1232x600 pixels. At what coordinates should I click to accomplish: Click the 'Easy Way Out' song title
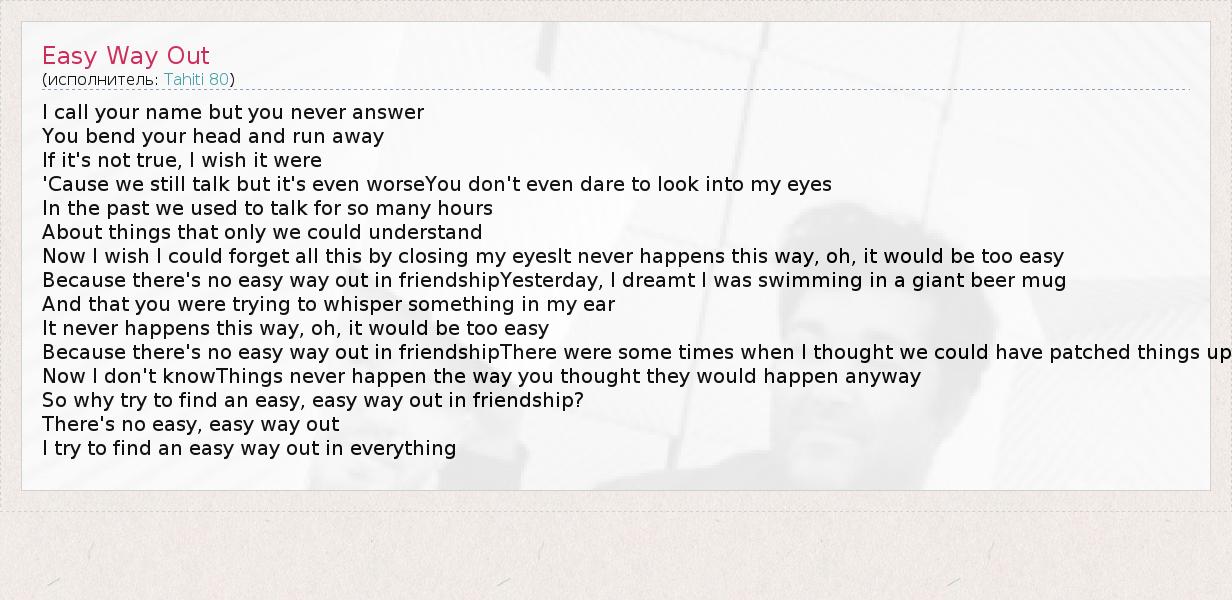[x=126, y=55]
